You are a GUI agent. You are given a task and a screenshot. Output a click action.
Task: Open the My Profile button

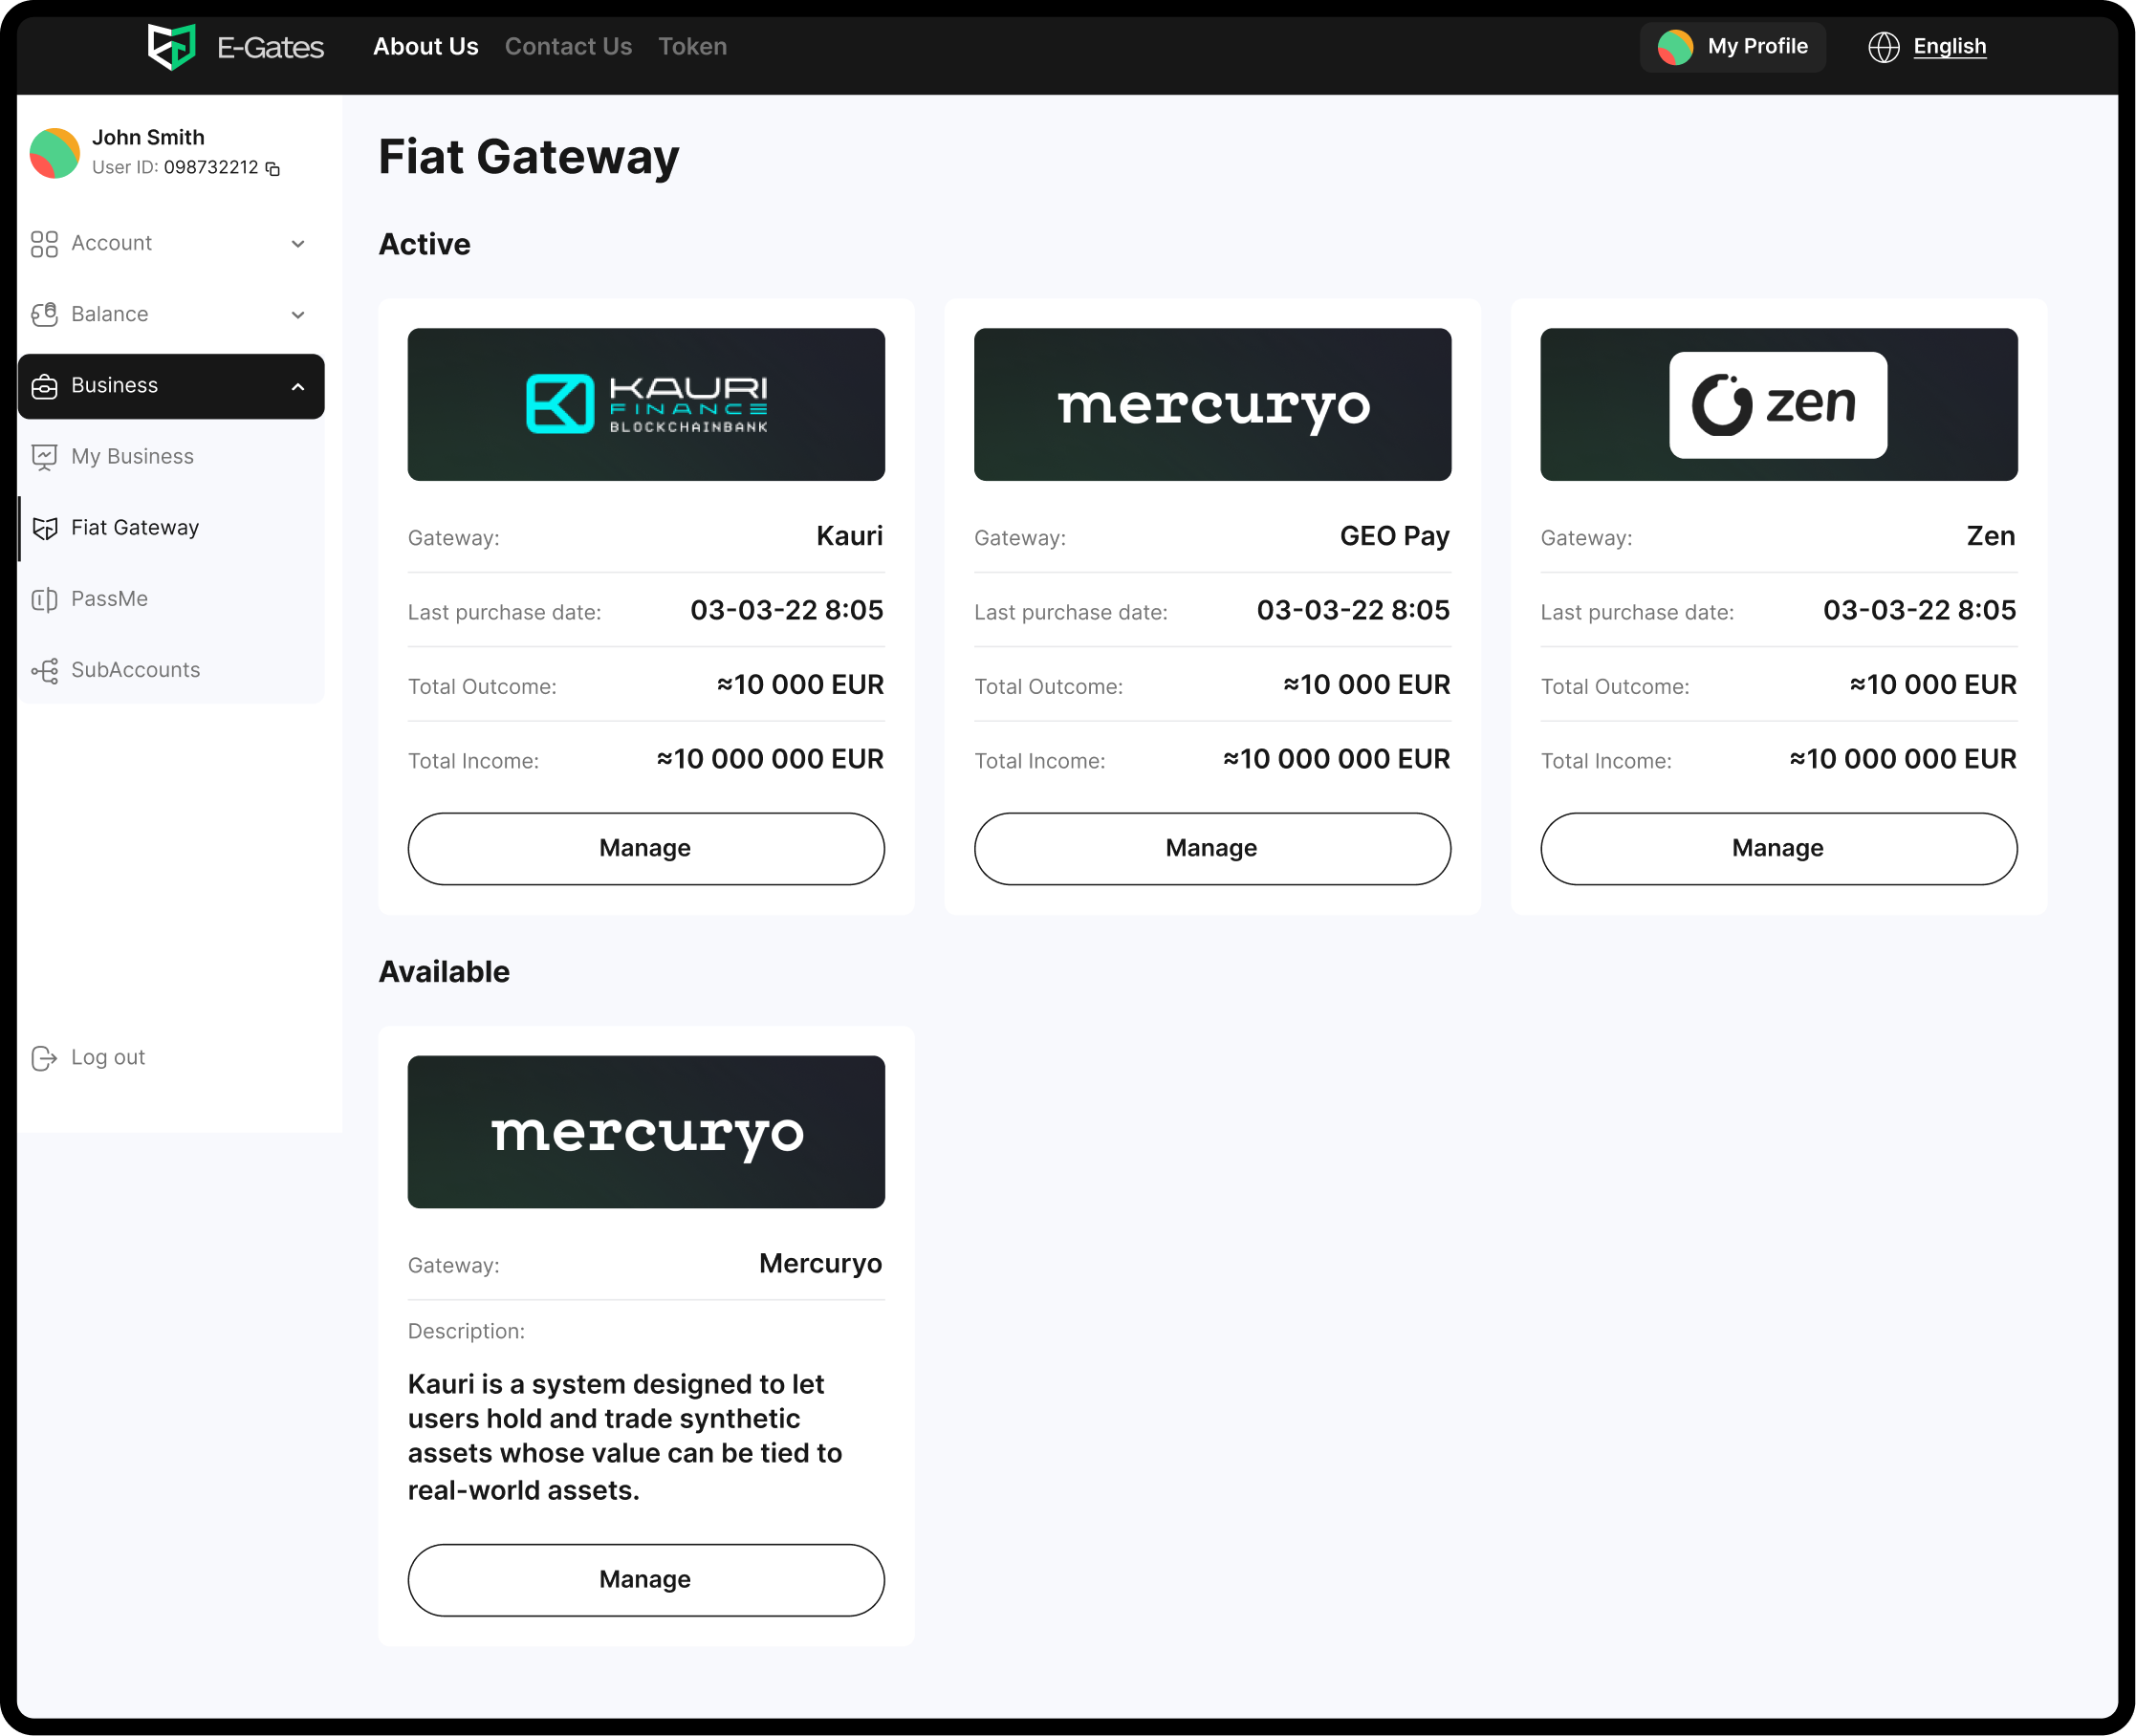point(1733,47)
